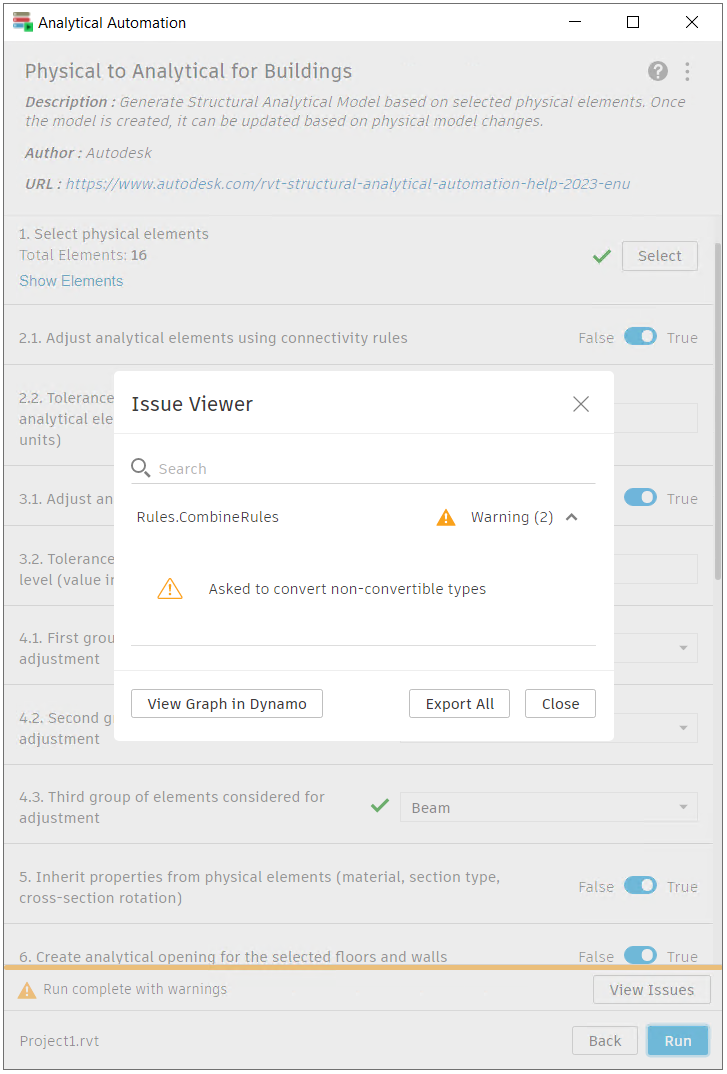Viewport: 727px width, 1074px height.
Task: Enable connectivity rules adjustment toggle
Action: pos(640,337)
